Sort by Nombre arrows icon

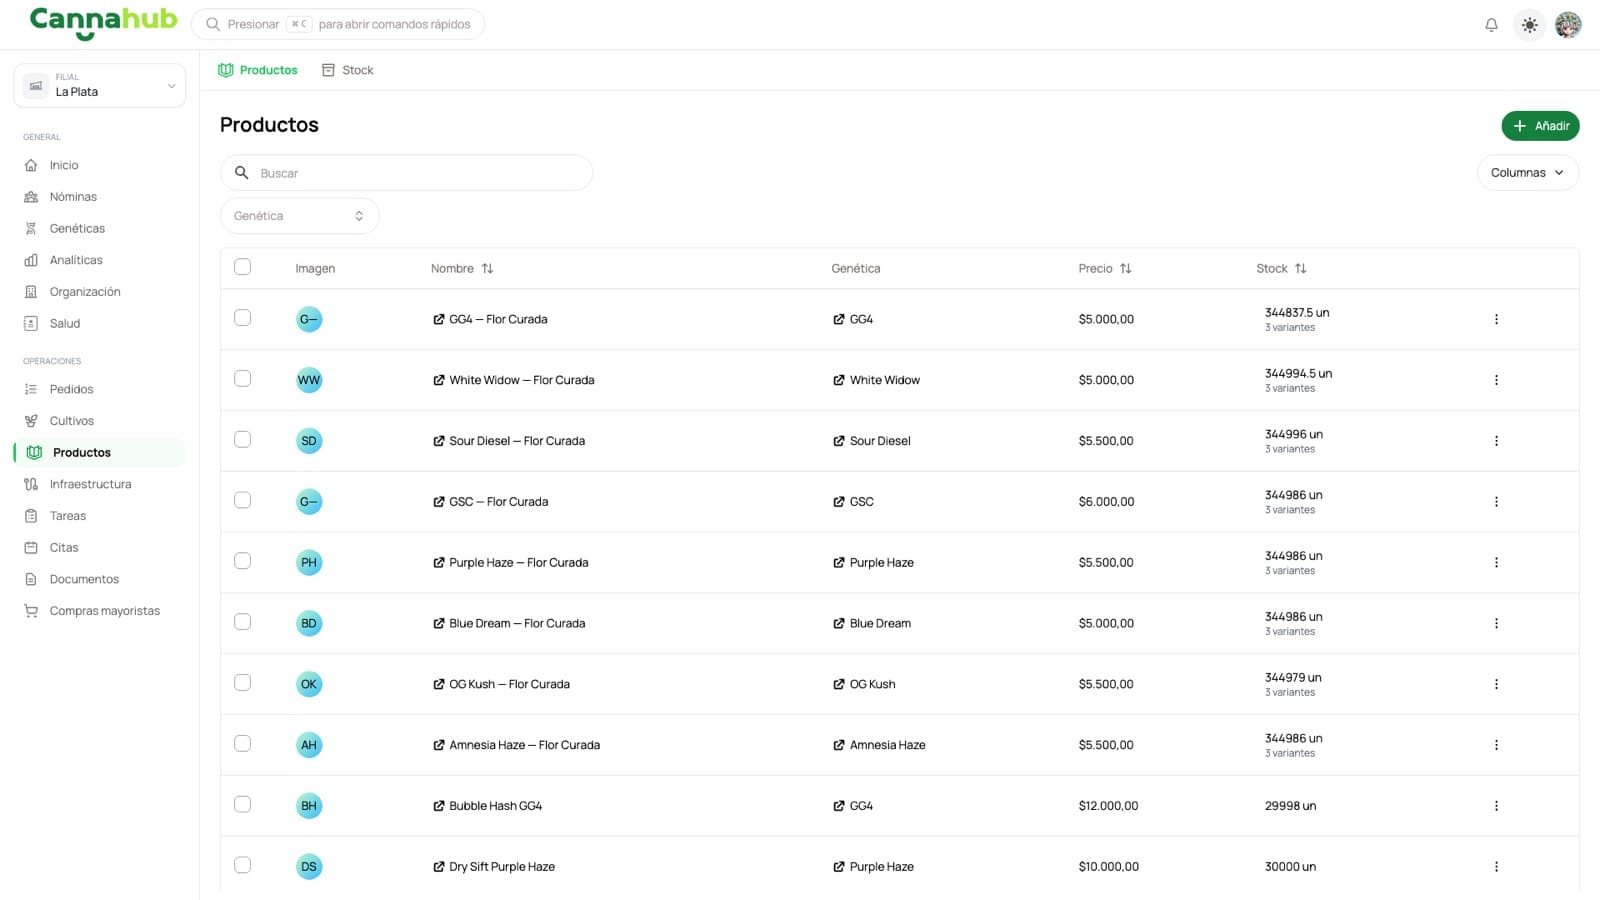pyautogui.click(x=487, y=269)
